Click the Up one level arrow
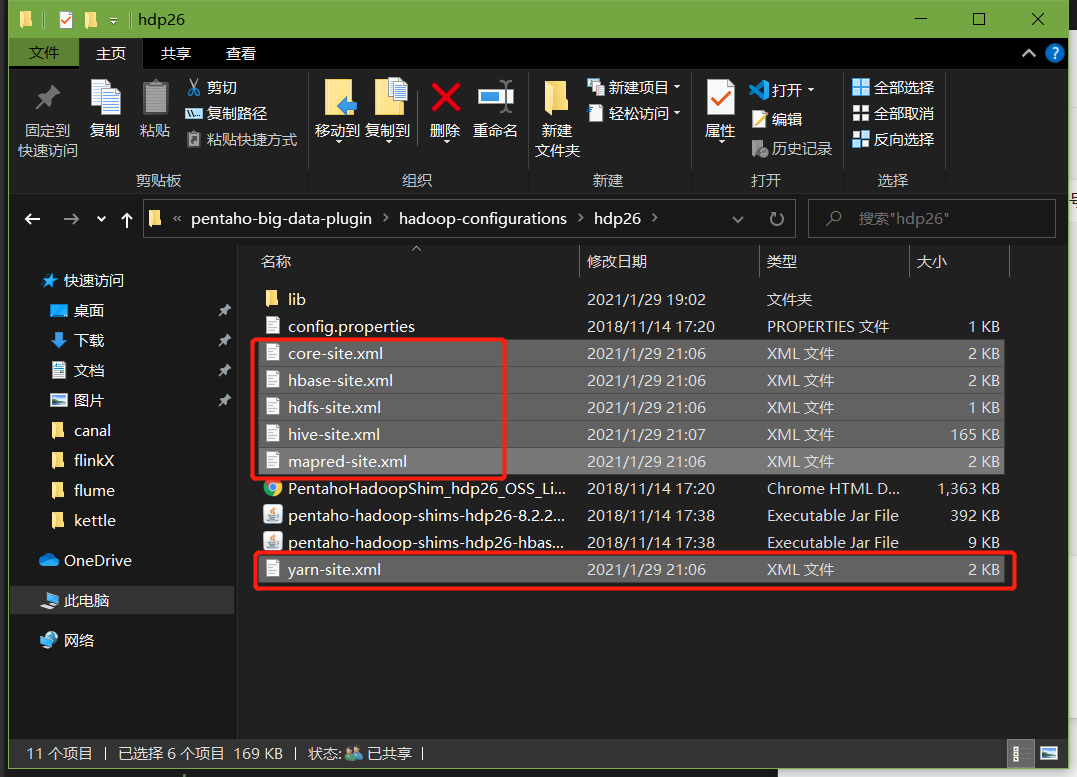This screenshot has width=1077, height=777. coord(126,219)
